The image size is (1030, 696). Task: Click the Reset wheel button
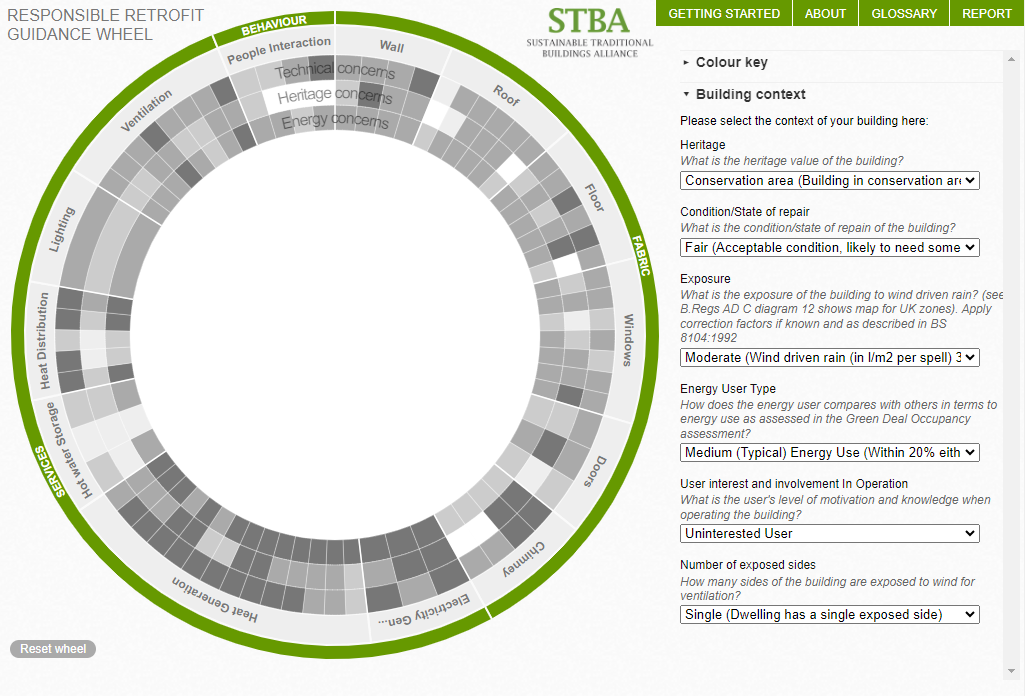[53, 649]
